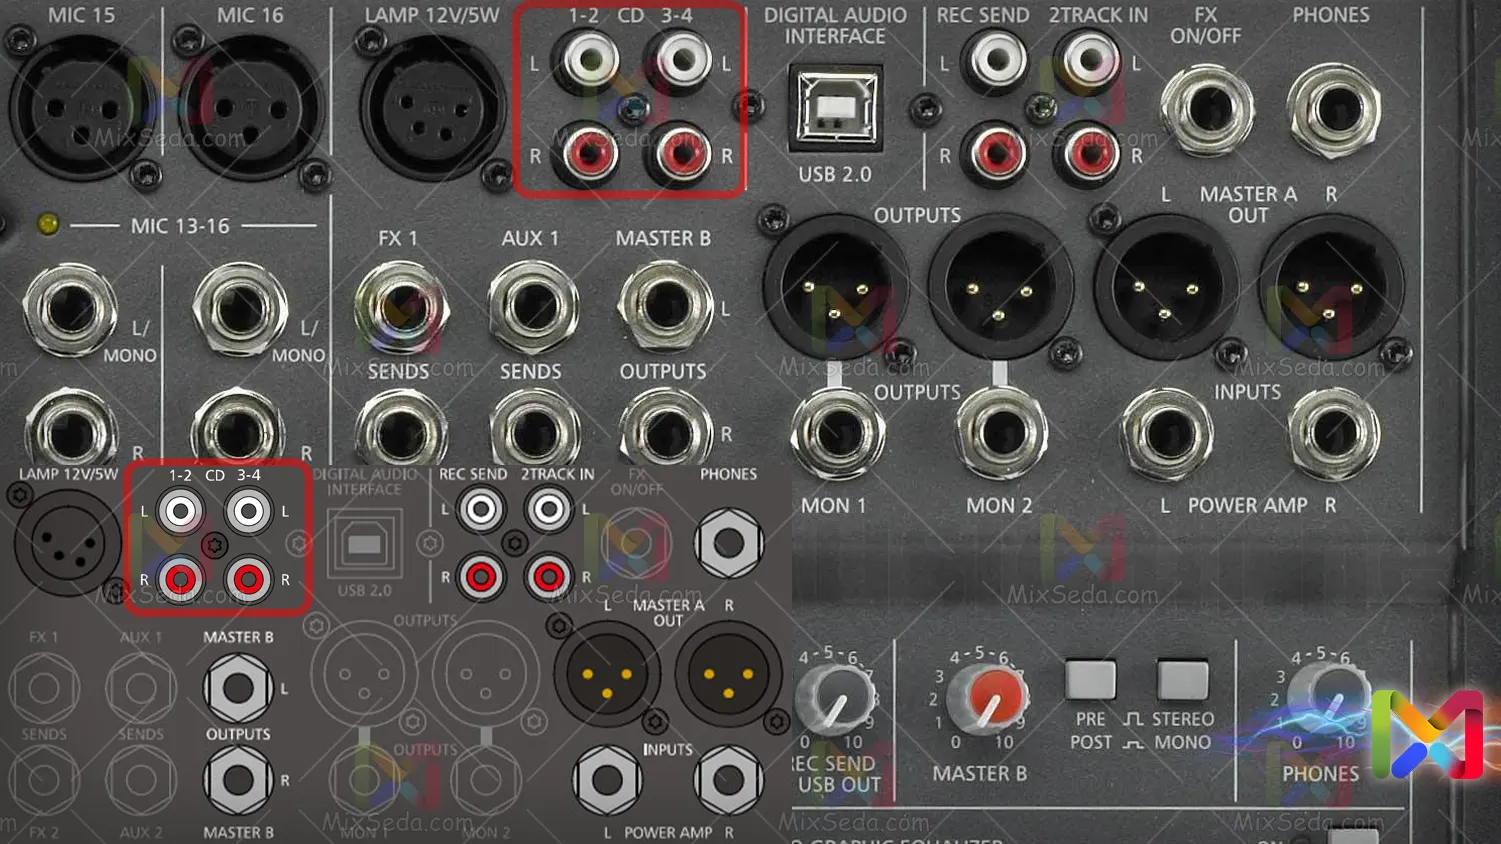Click the USB 2.0 port in the top photo
The image size is (1501, 844).
[x=835, y=108]
